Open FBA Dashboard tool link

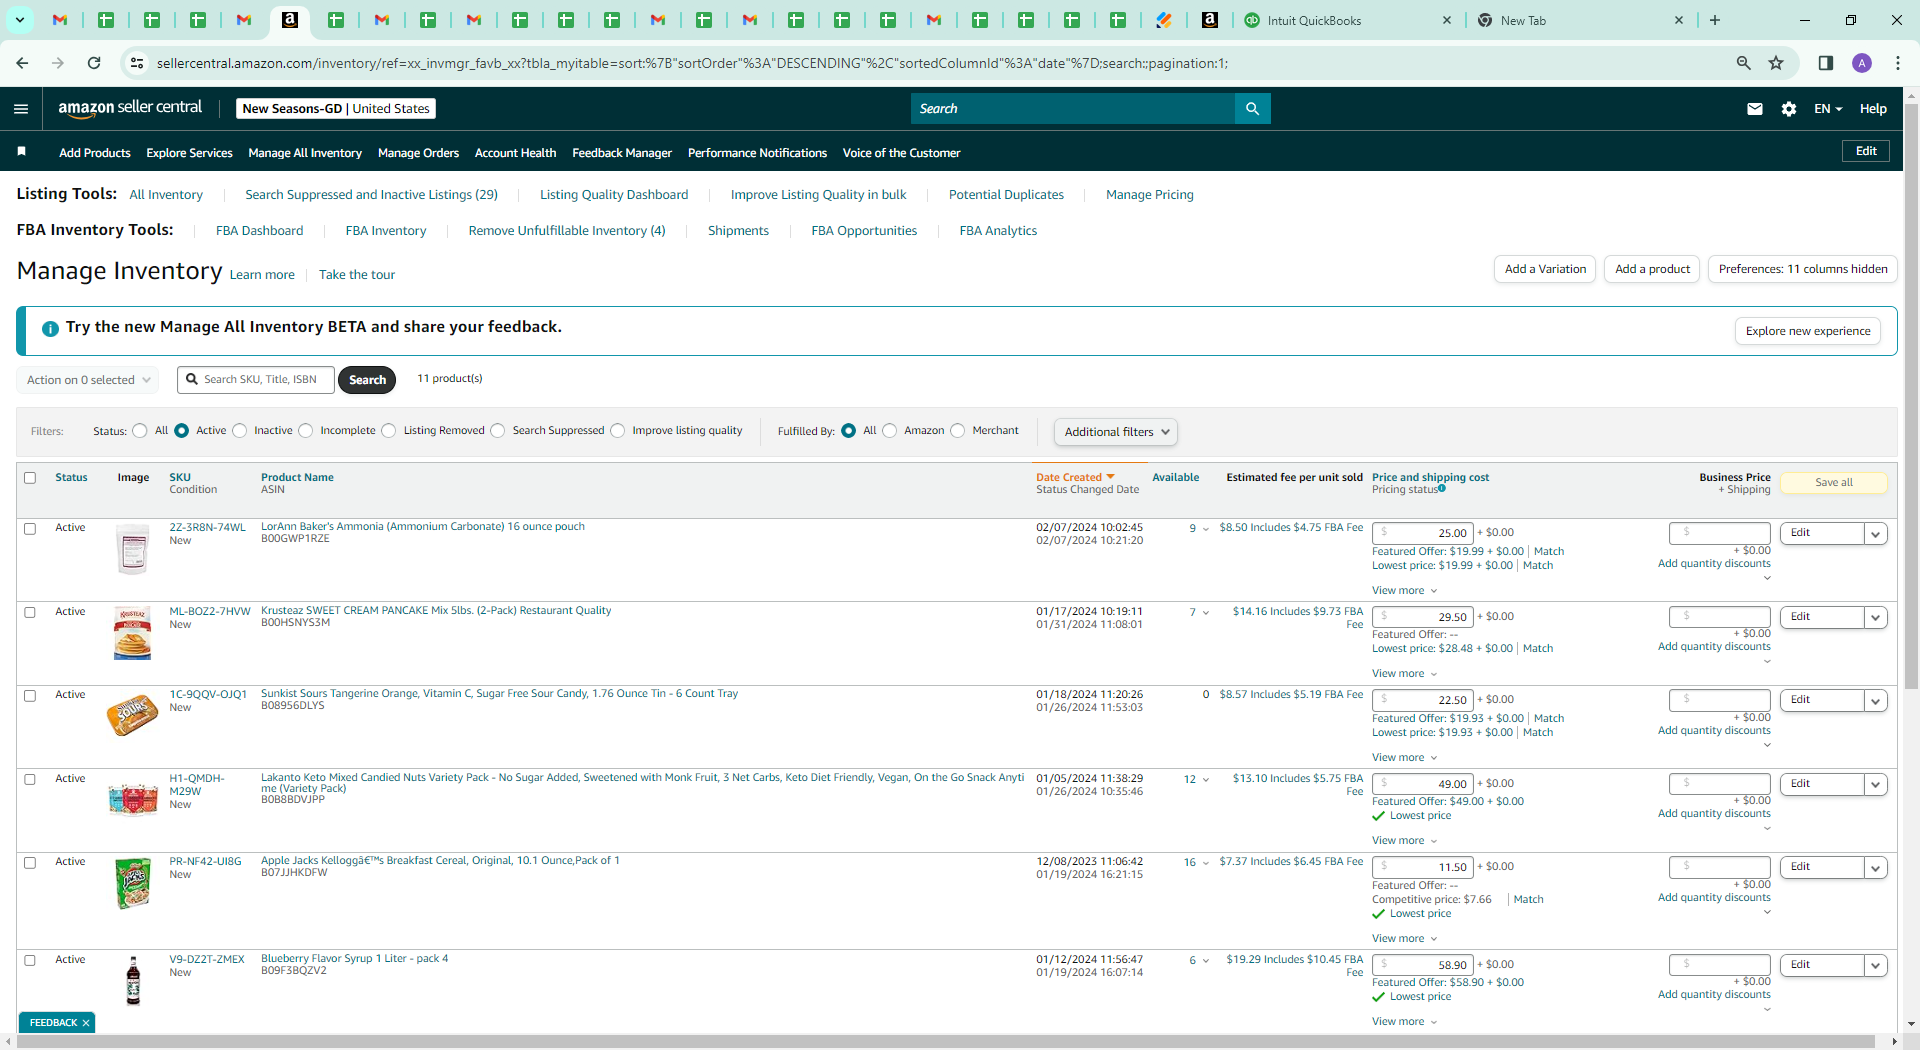[x=259, y=231]
